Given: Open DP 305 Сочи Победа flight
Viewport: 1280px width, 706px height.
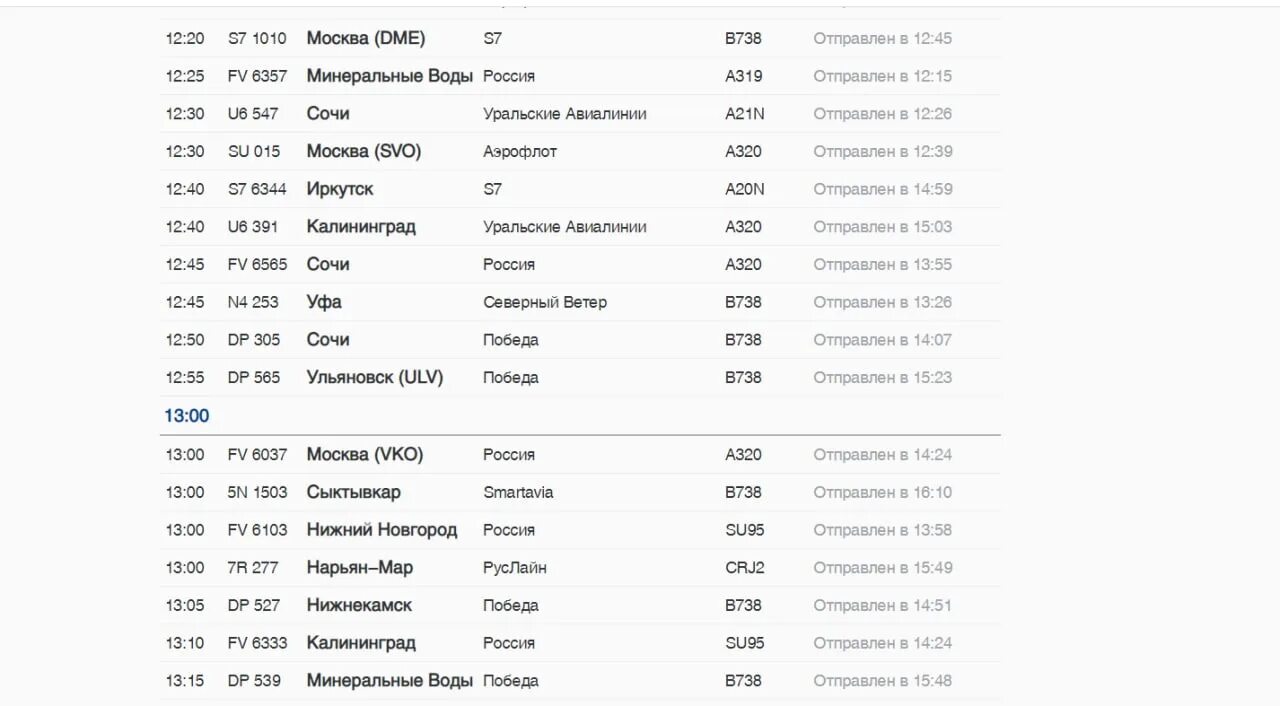Looking at the screenshot, I should [x=580, y=340].
